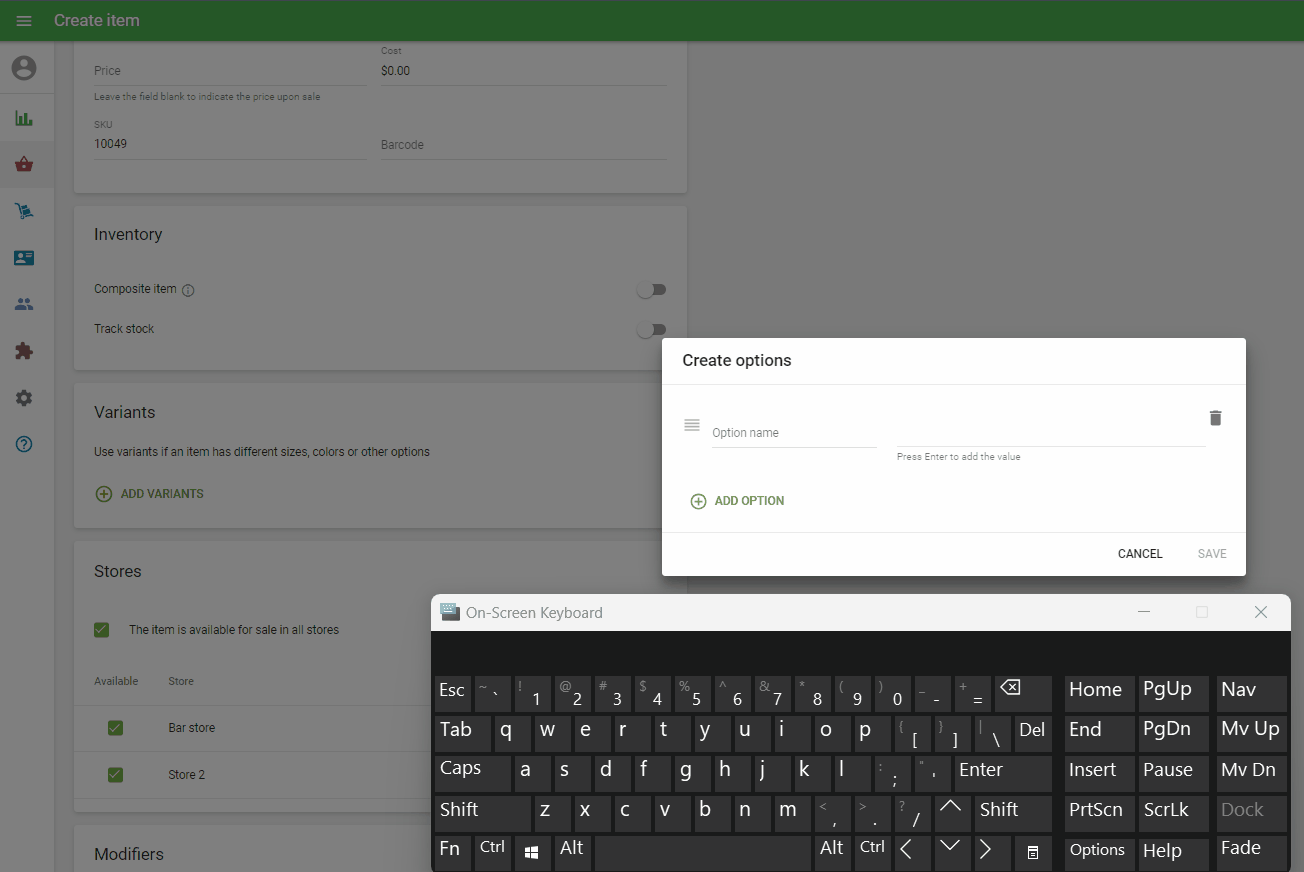Open the inventory management cart icon
Viewport: 1304px width, 872px height.
click(24, 211)
